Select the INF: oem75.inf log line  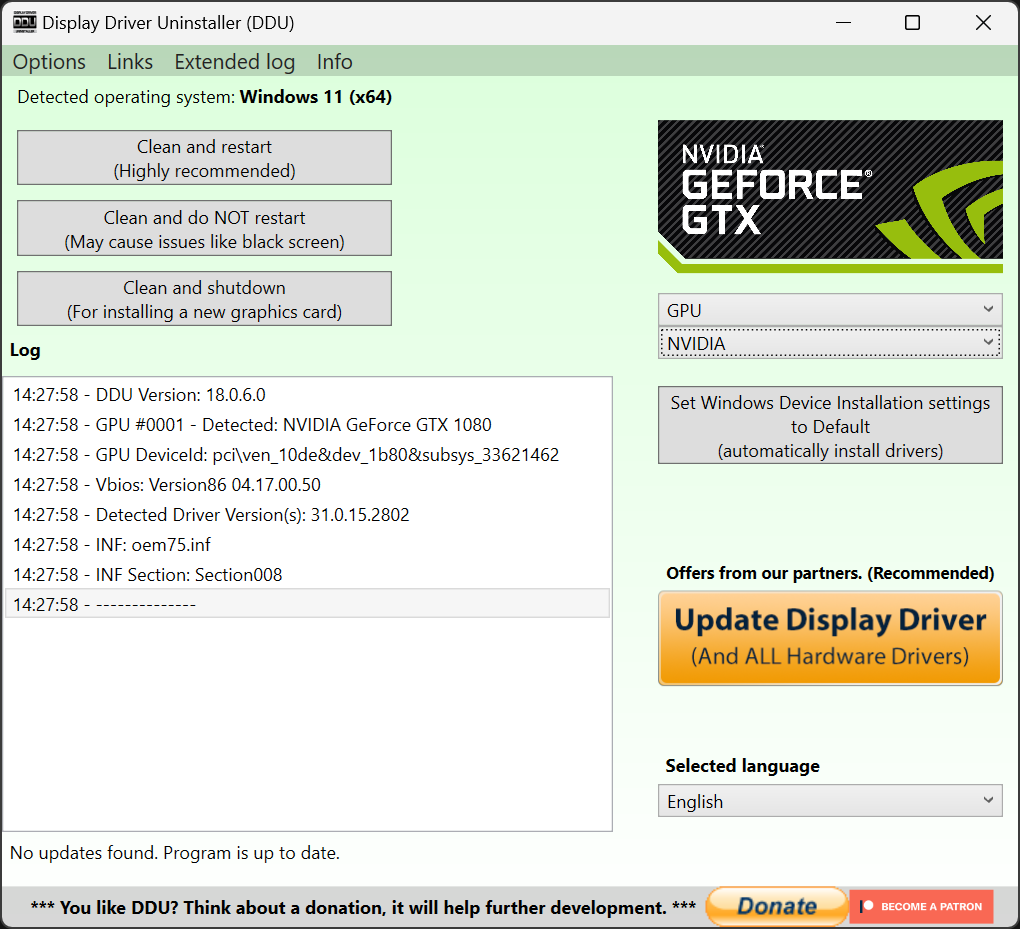pos(307,545)
